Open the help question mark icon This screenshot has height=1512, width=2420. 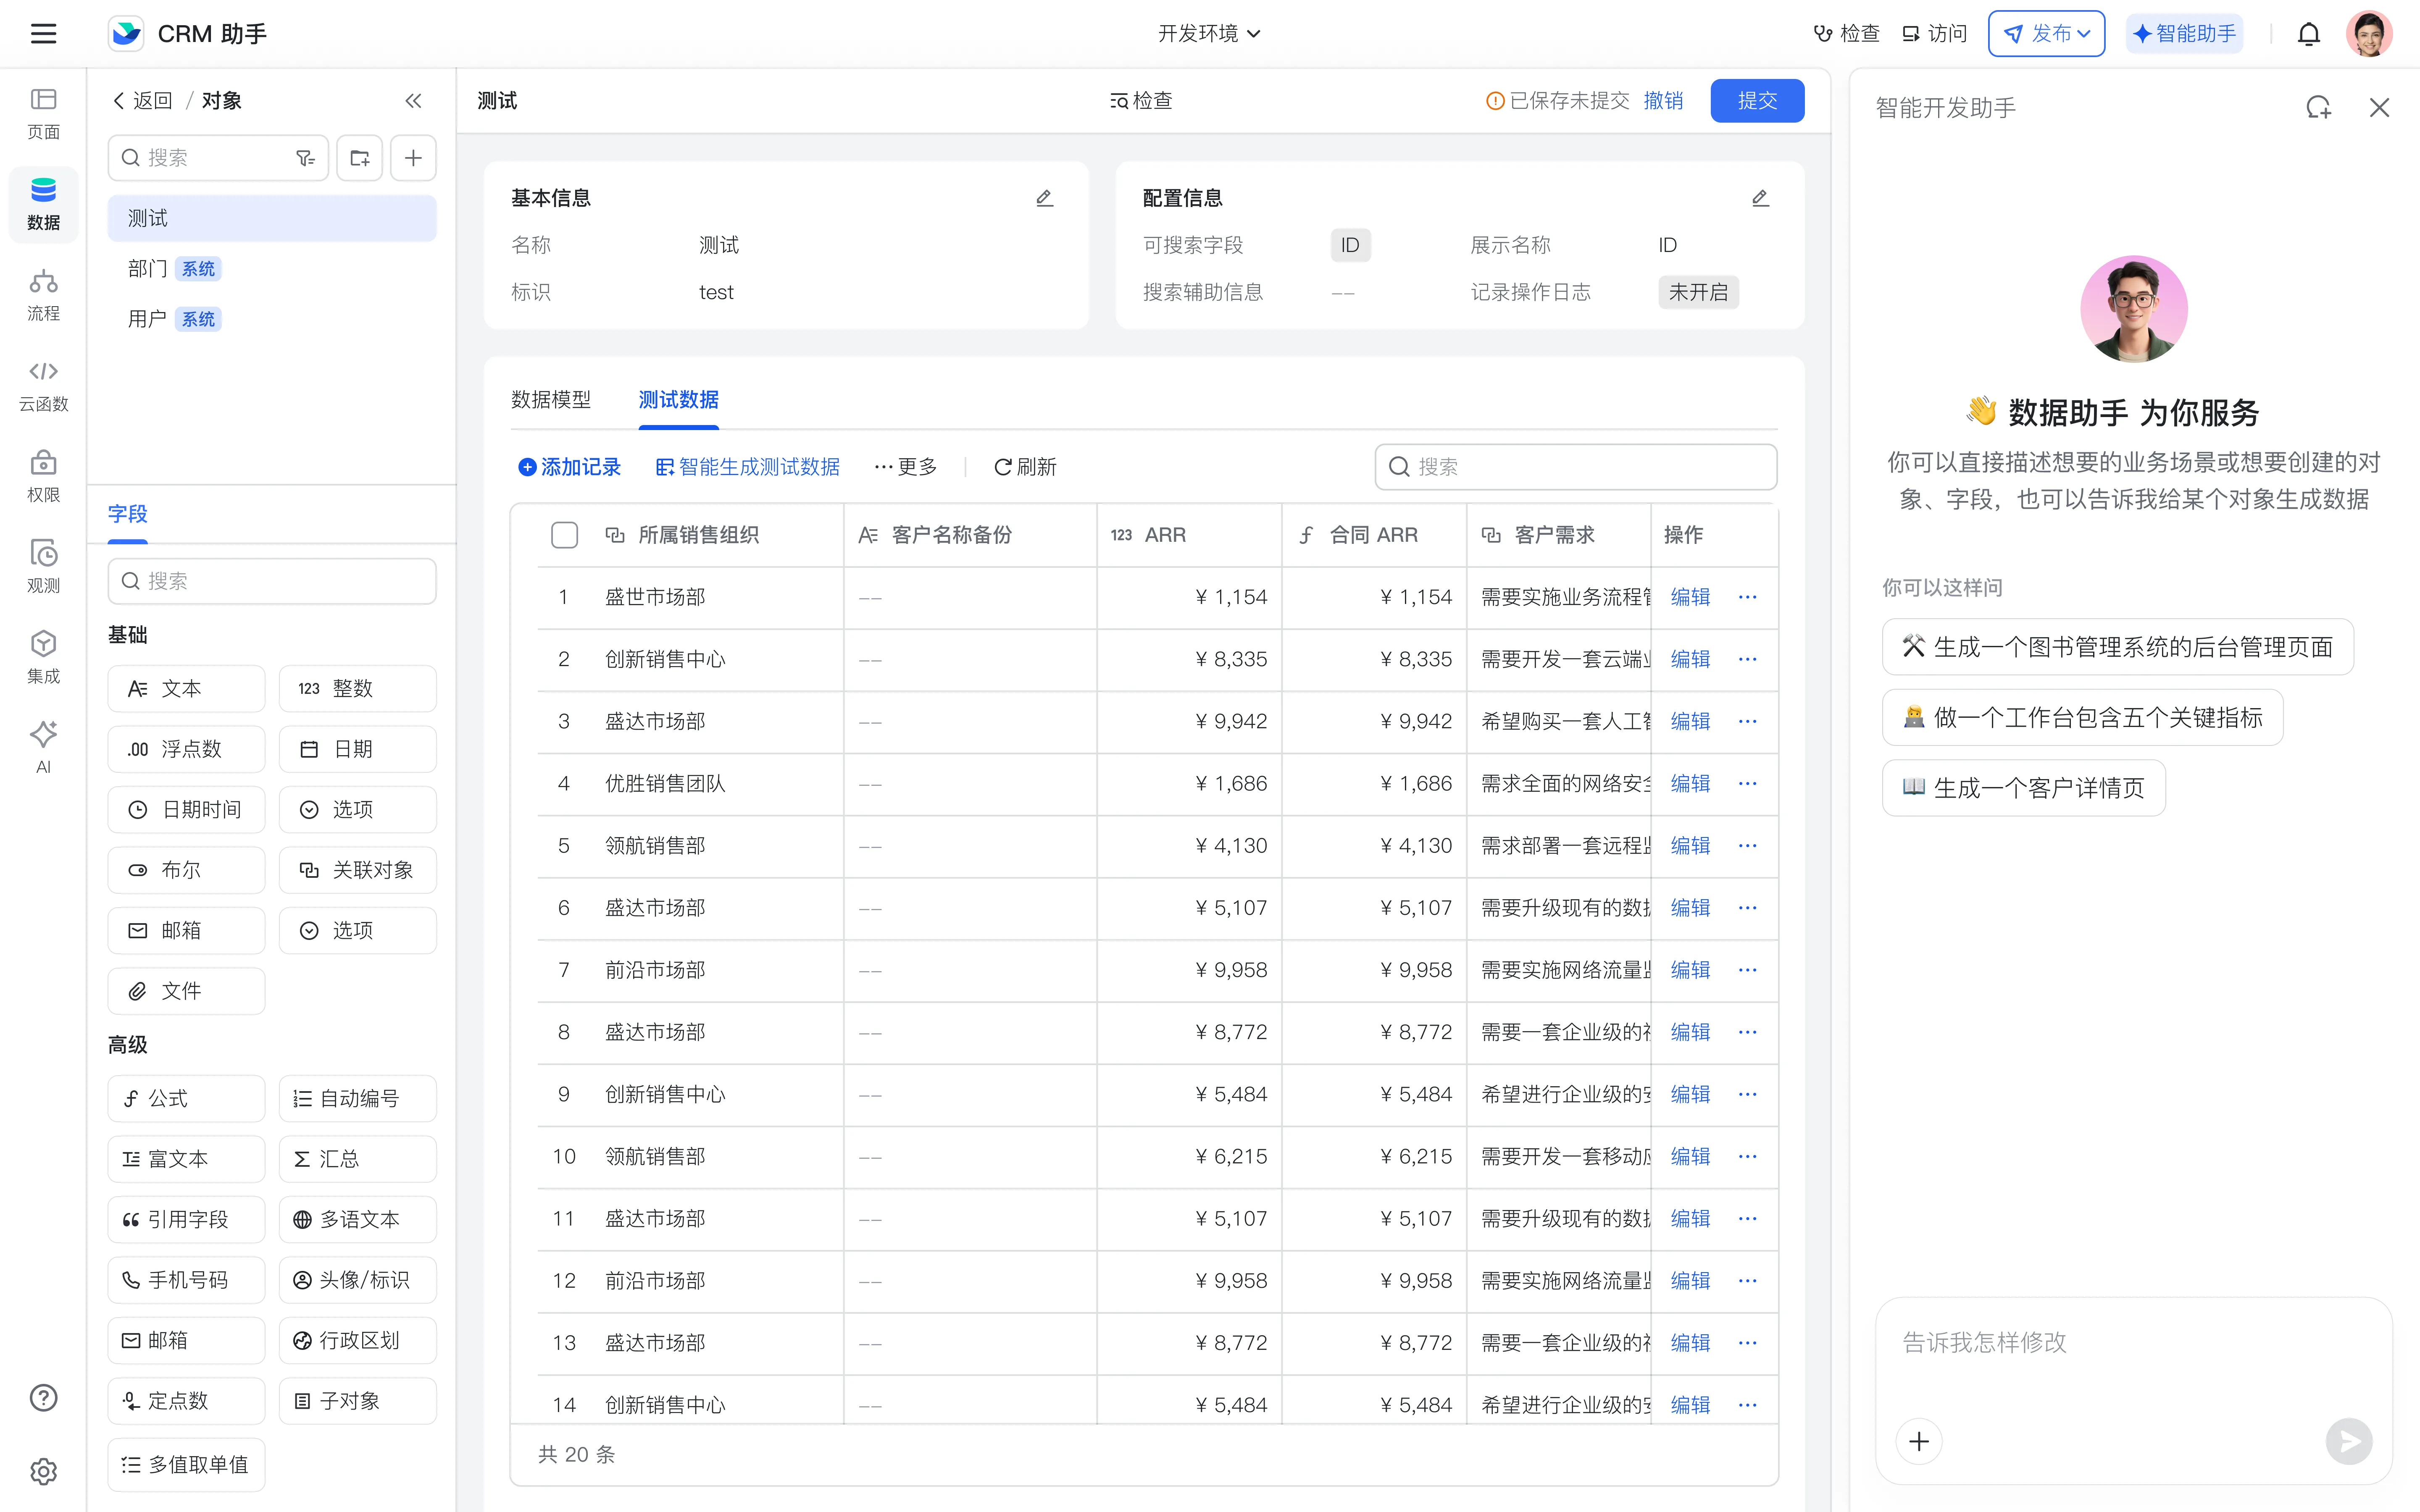tap(43, 1398)
